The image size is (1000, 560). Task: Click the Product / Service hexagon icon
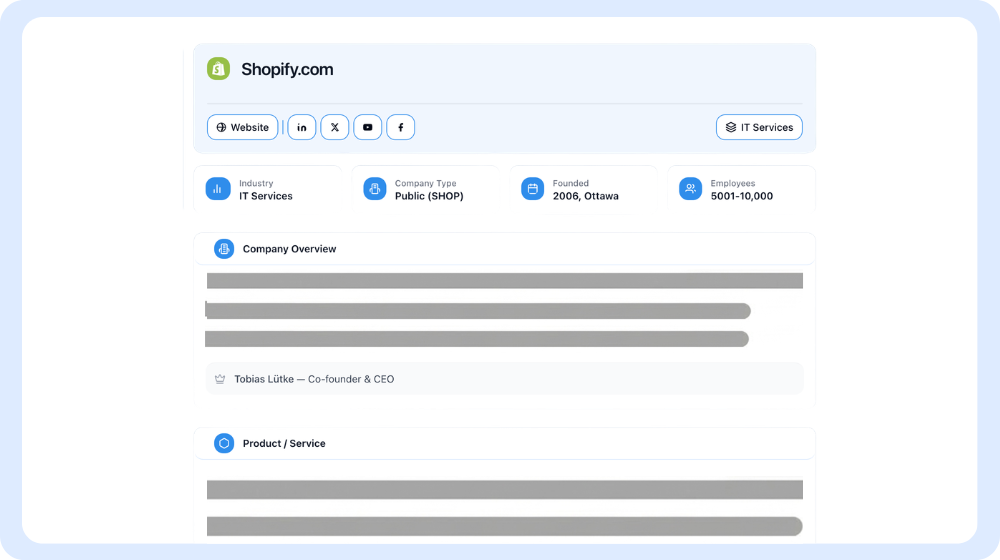(224, 443)
